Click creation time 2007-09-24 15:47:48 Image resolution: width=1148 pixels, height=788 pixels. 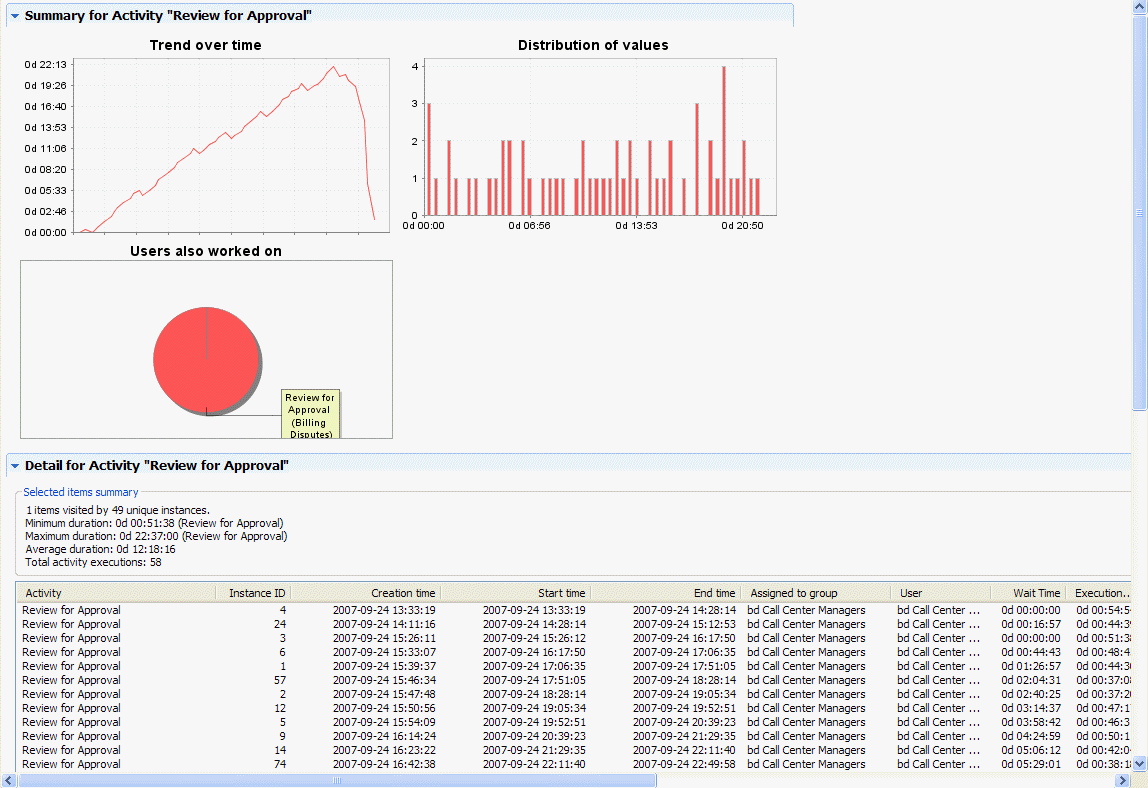point(384,694)
